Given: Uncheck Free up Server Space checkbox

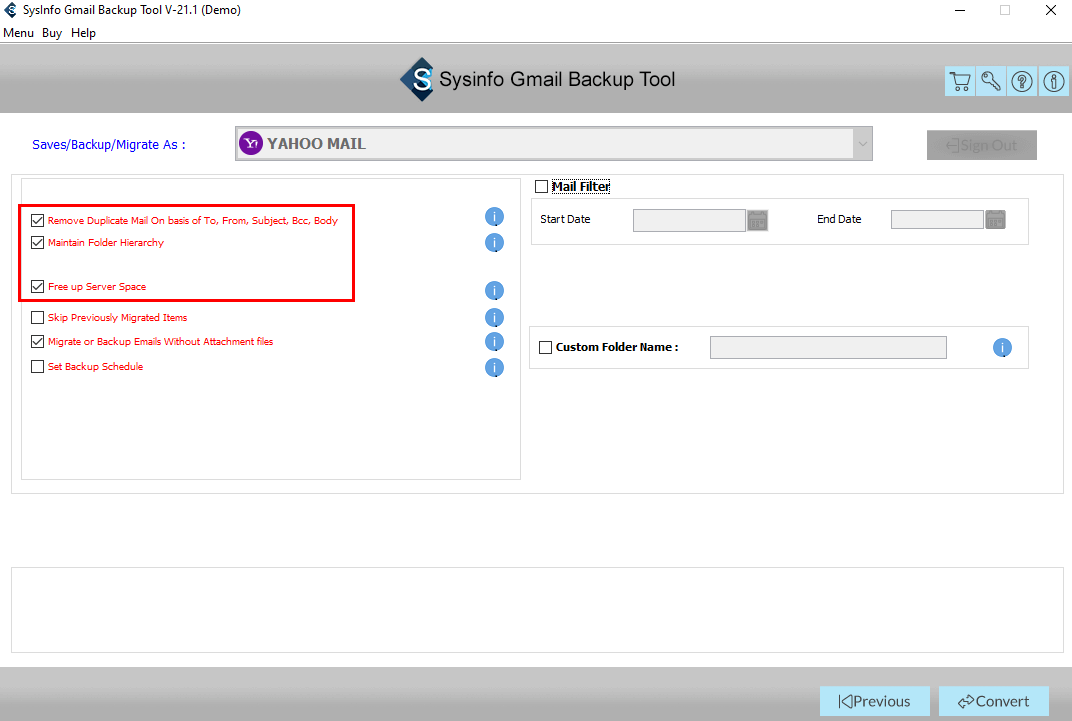Looking at the screenshot, I should tap(38, 286).
